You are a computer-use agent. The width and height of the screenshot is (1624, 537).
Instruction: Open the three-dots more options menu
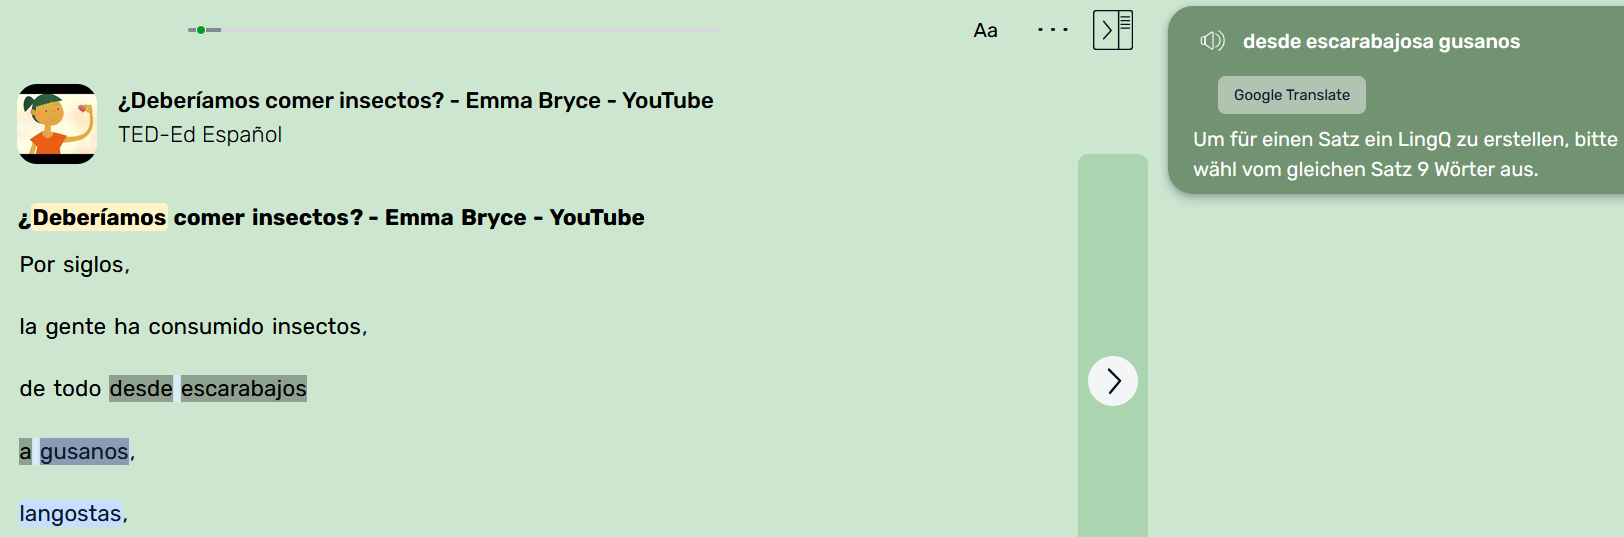1052,30
